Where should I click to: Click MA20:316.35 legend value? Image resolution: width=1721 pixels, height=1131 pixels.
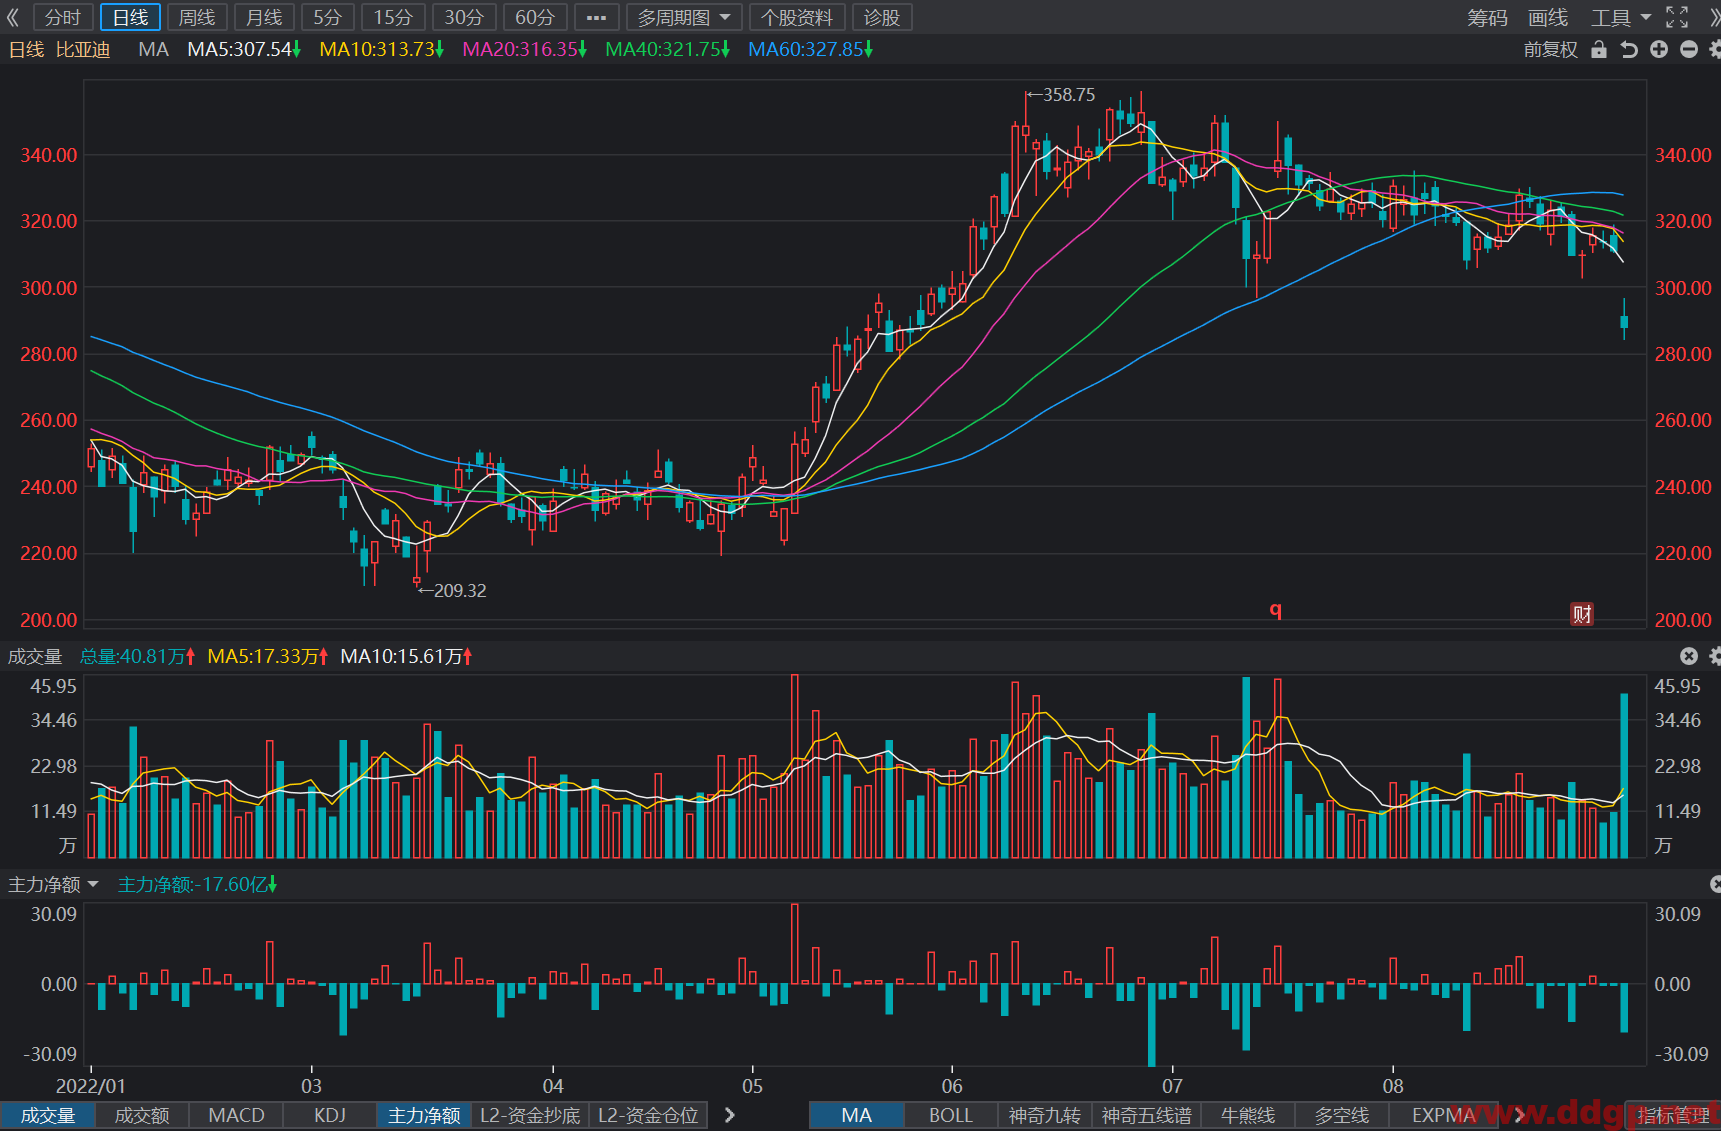click(524, 49)
